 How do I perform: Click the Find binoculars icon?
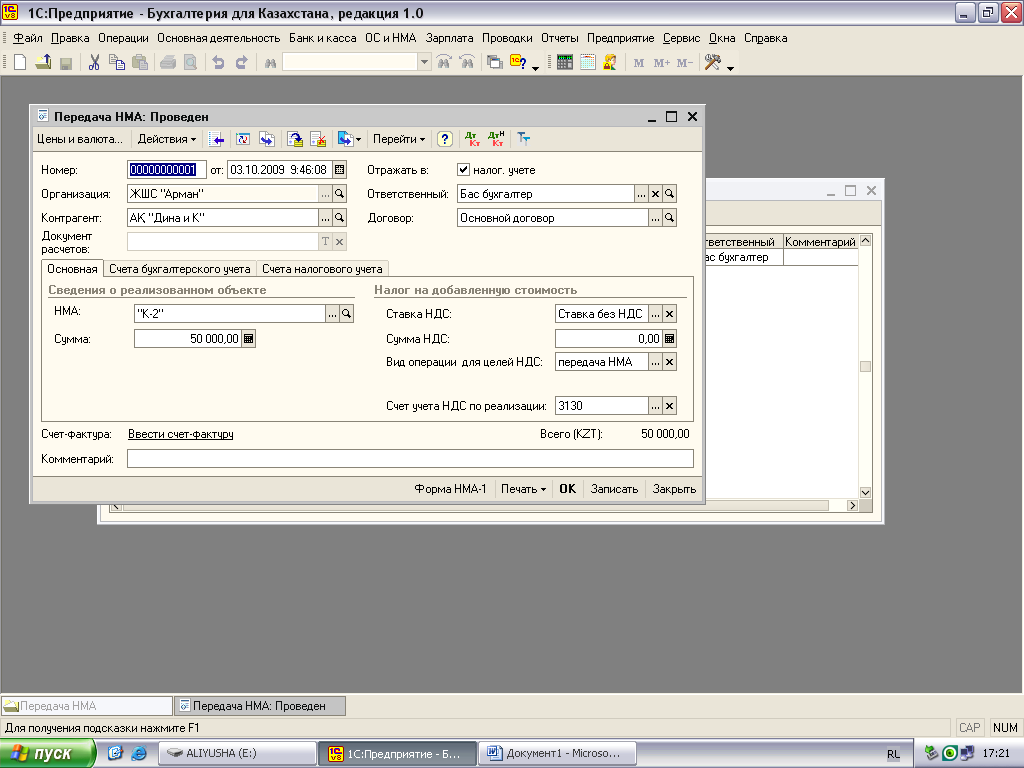click(x=270, y=63)
